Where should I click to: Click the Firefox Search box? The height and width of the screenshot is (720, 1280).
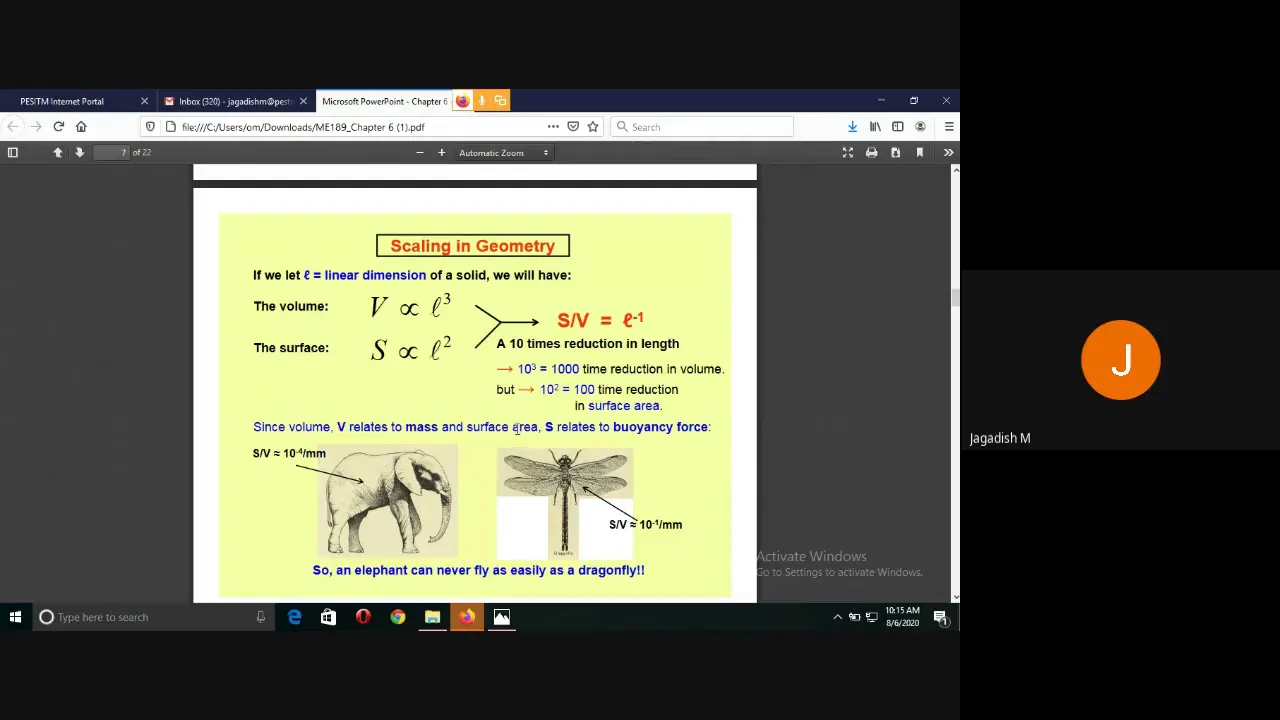(x=701, y=127)
